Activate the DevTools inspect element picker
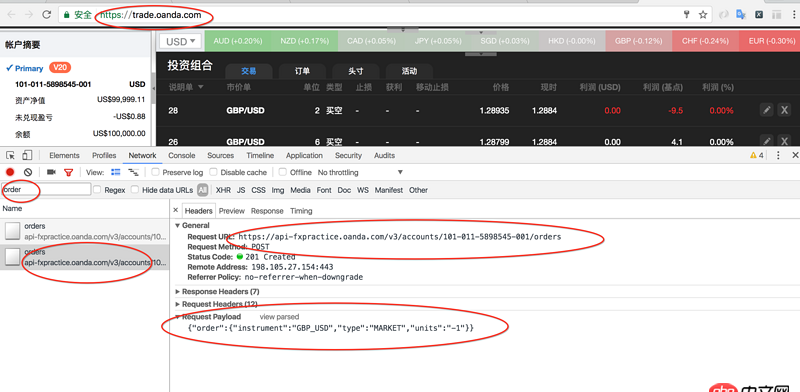This screenshot has height=392, width=800. click(x=10, y=155)
